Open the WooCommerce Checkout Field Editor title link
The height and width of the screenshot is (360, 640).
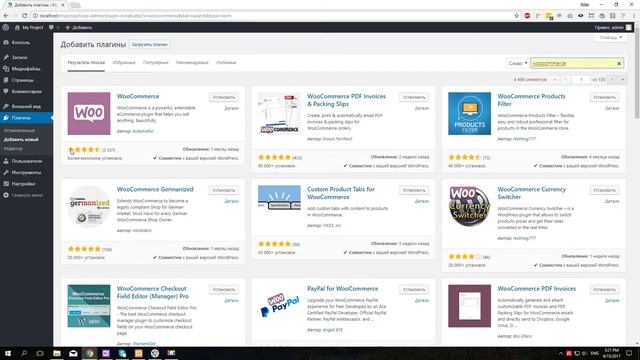[153, 292]
